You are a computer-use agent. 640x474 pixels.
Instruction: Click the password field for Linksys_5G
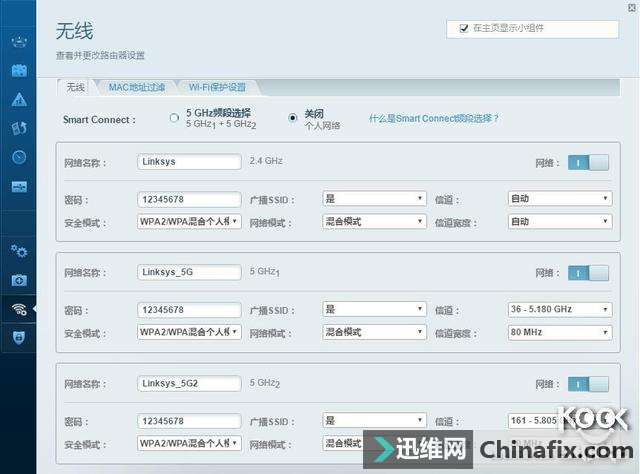coord(189,310)
